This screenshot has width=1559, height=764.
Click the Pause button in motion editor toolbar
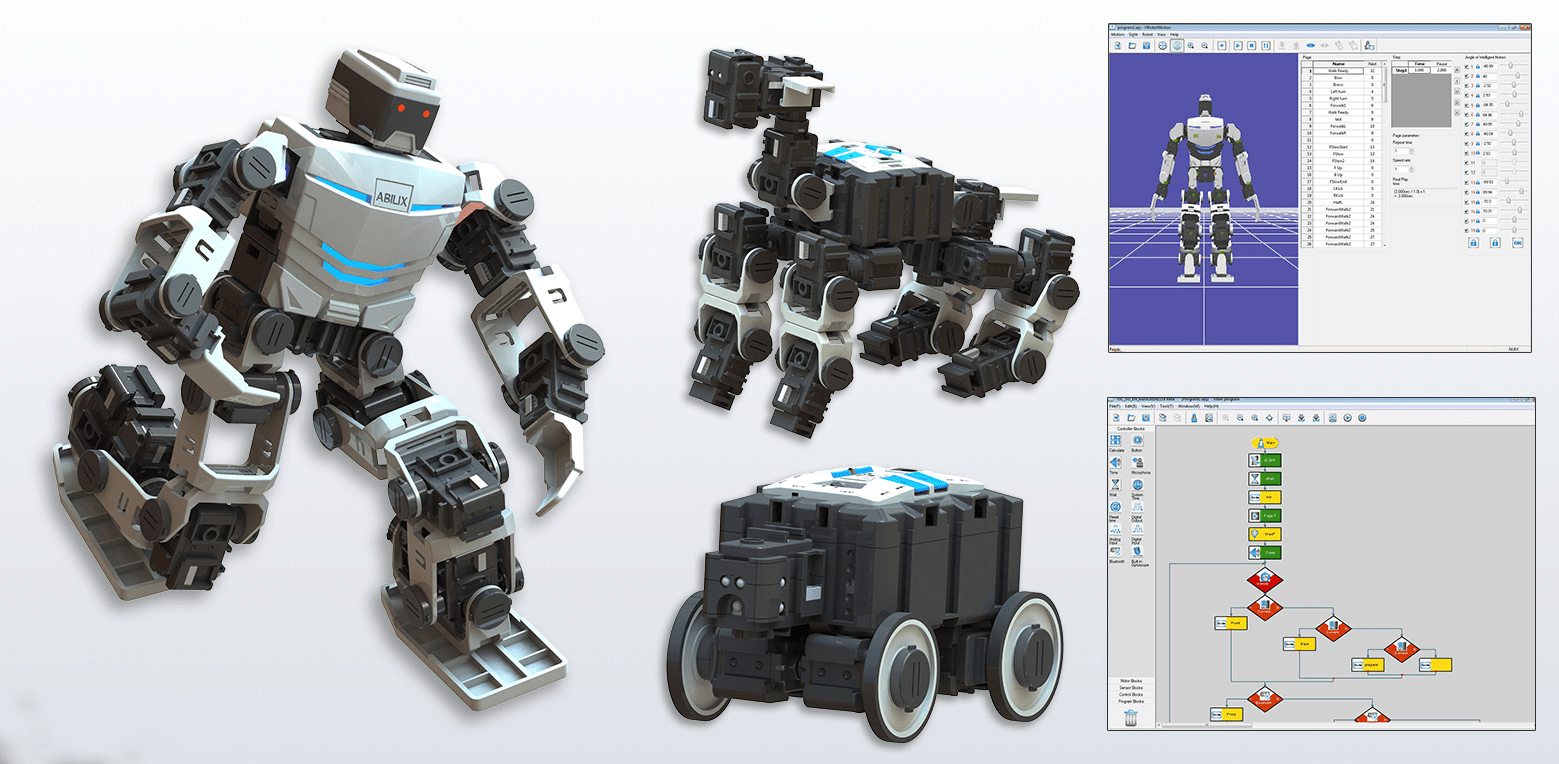[x=1265, y=46]
